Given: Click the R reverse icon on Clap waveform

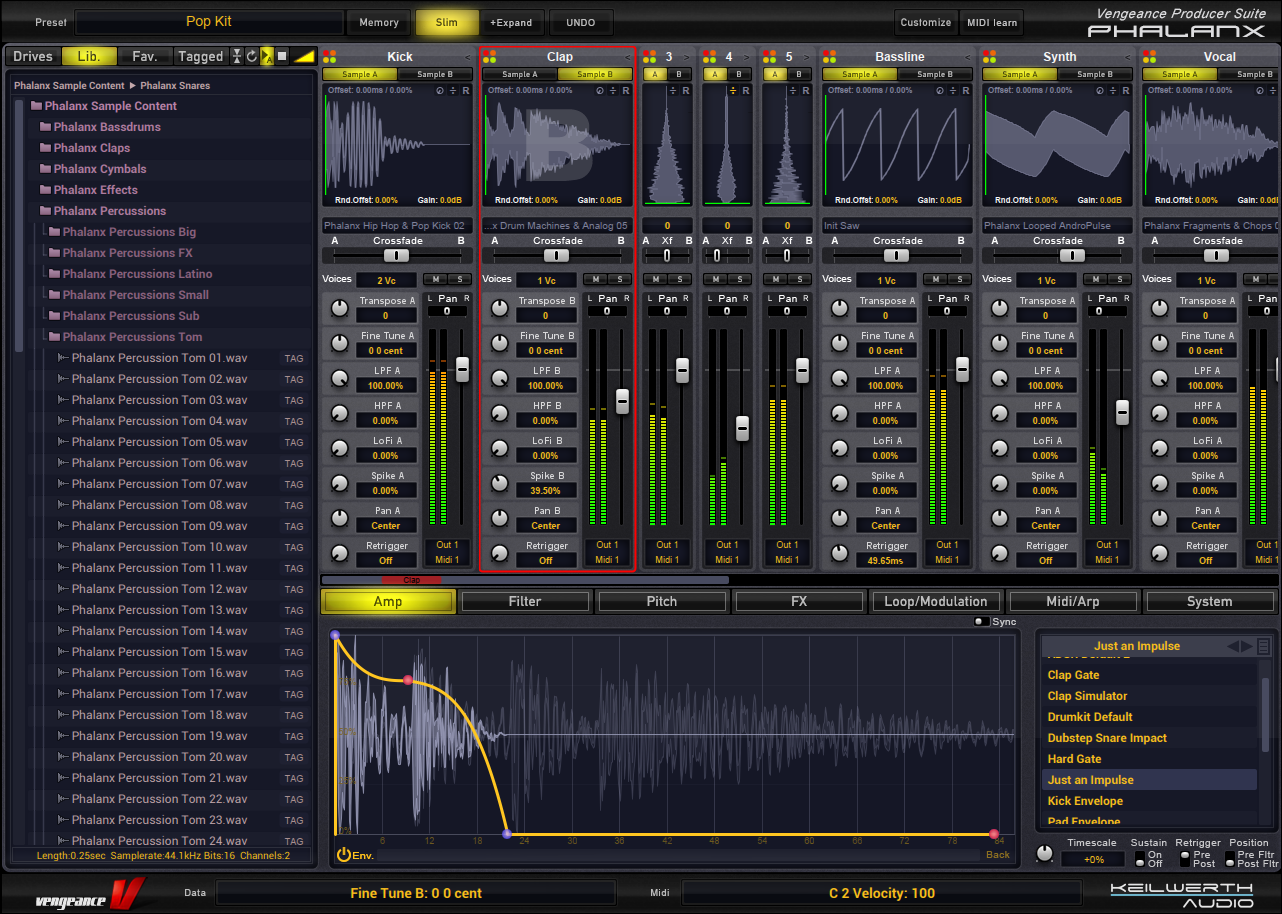Looking at the screenshot, I should (x=626, y=91).
